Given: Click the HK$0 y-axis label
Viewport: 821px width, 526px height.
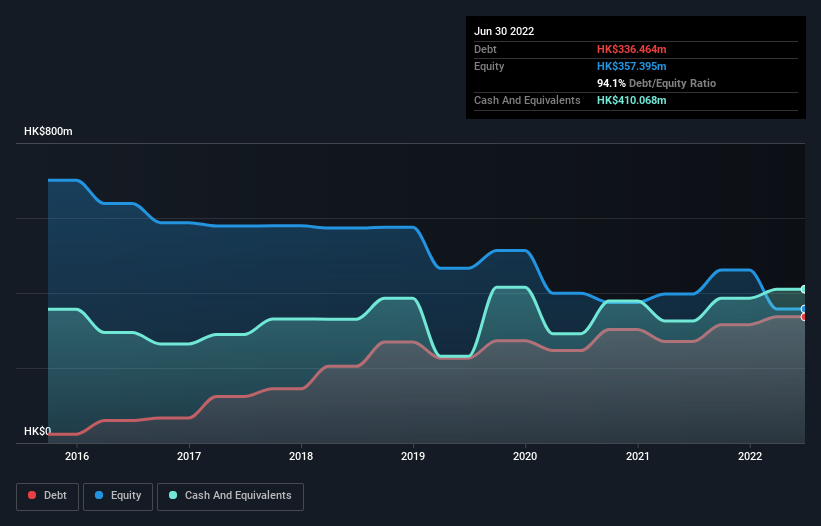Looking at the screenshot, I should click(x=38, y=431).
